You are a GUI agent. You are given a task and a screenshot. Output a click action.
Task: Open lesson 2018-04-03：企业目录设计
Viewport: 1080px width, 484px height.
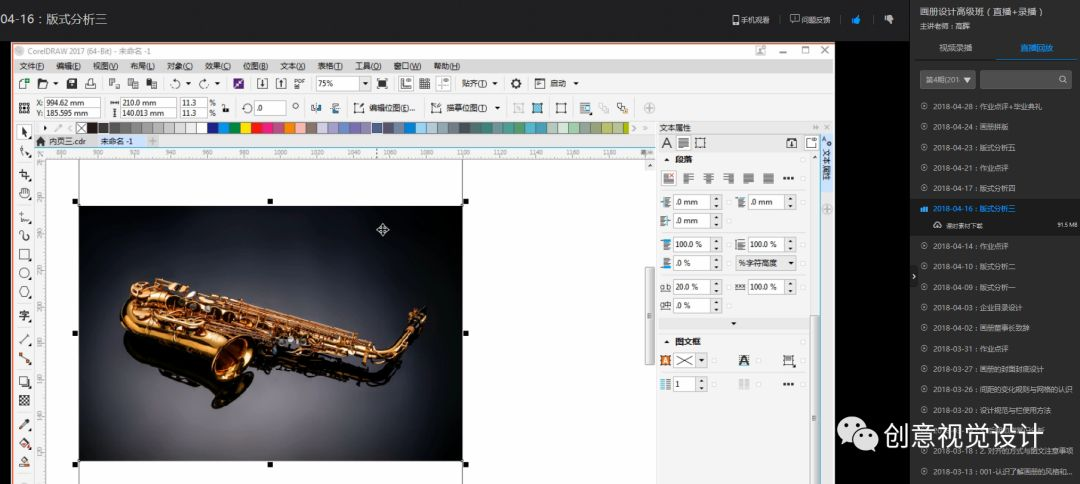click(x=977, y=307)
